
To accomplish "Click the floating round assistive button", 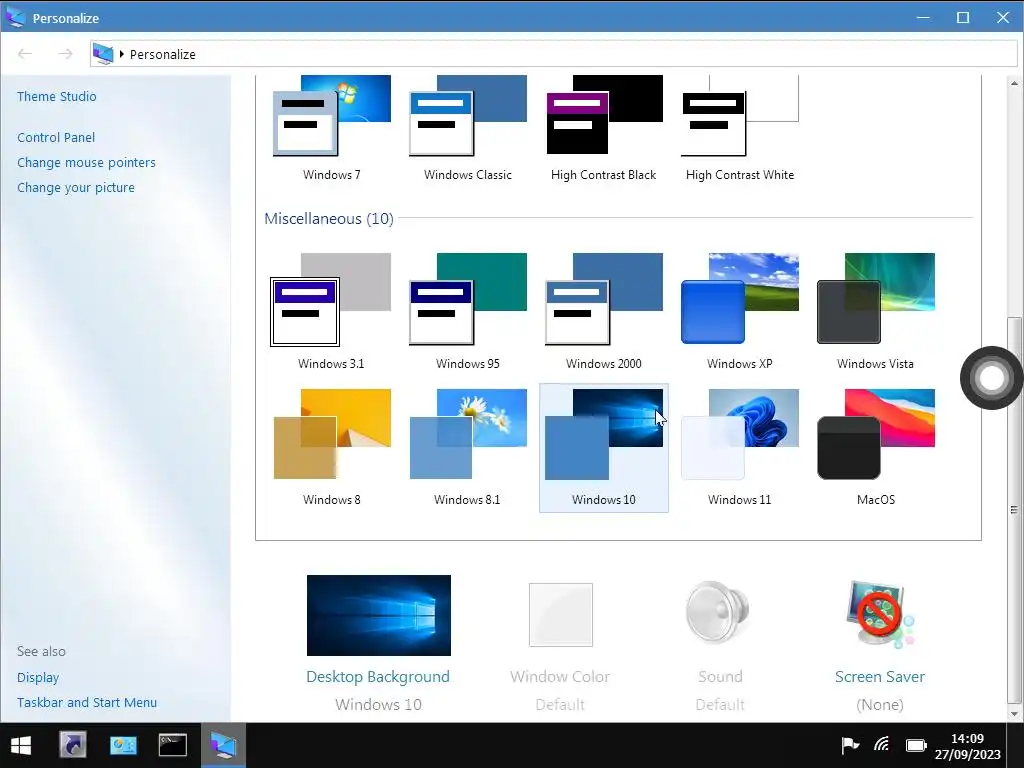I will (x=991, y=377).
